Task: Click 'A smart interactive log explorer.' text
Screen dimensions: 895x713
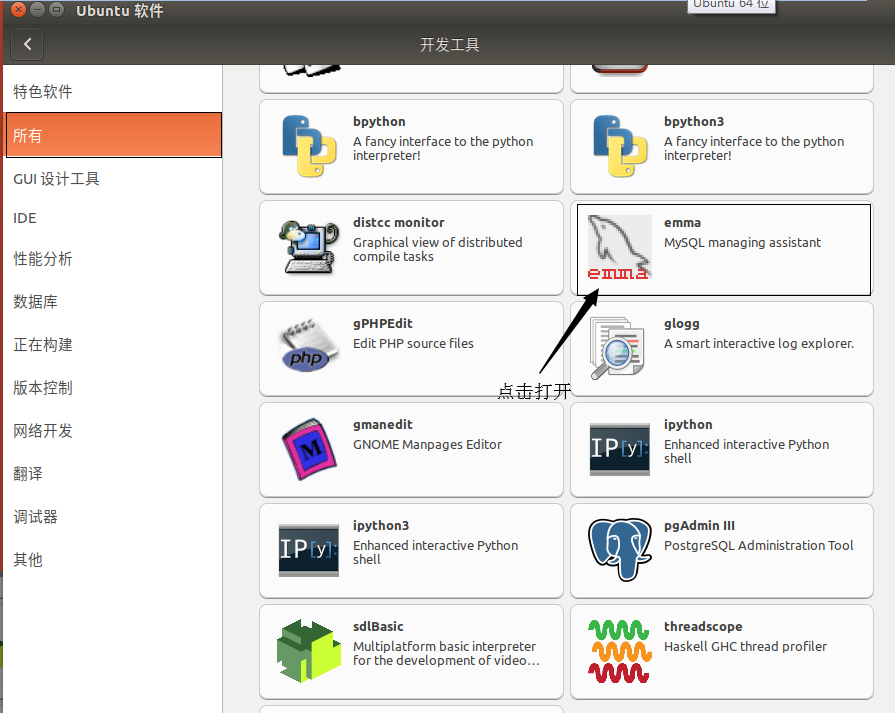Action: [759, 344]
